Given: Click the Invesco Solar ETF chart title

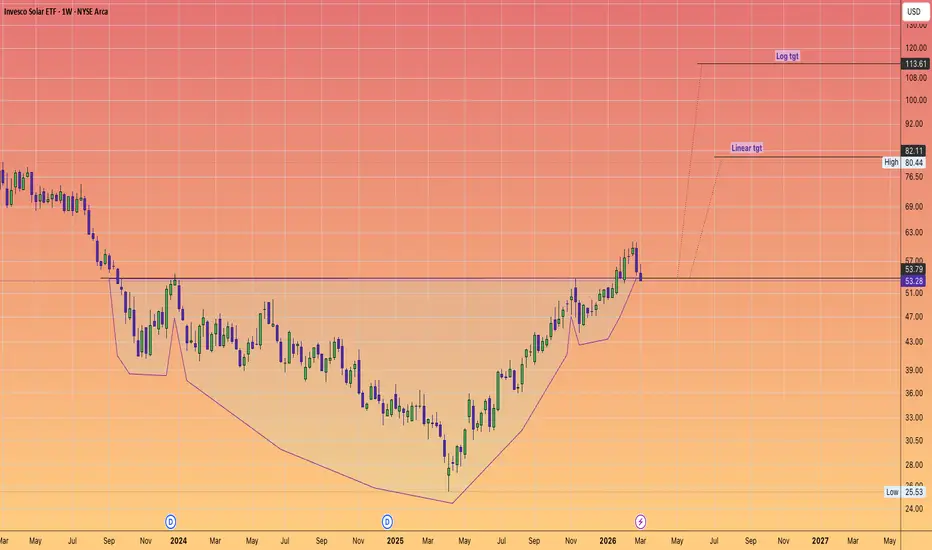Looking at the screenshot, I should pos(56,11).
